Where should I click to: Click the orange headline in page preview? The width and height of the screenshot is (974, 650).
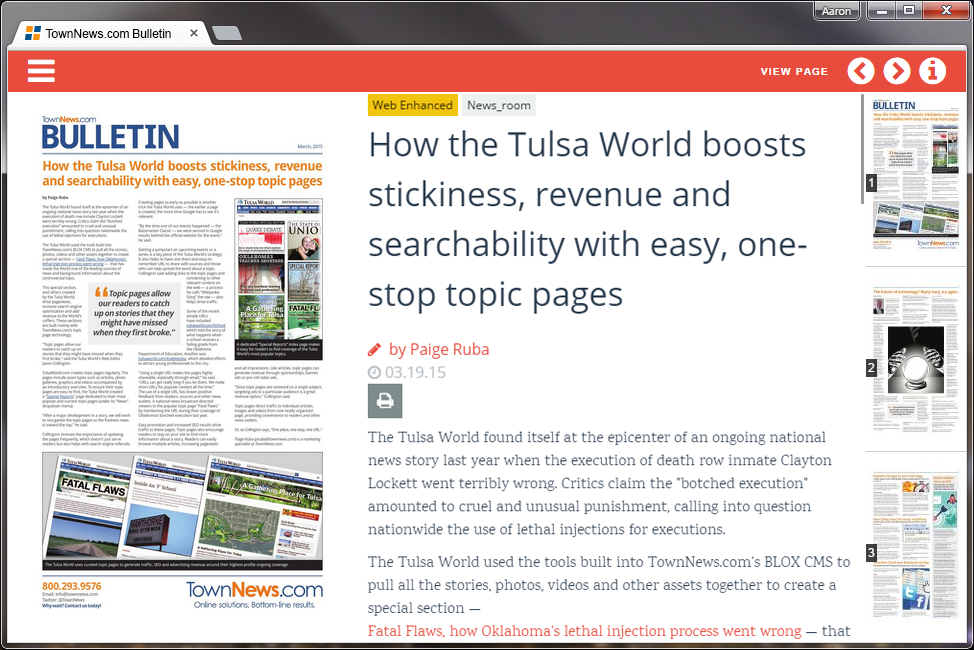click(183, 173)
